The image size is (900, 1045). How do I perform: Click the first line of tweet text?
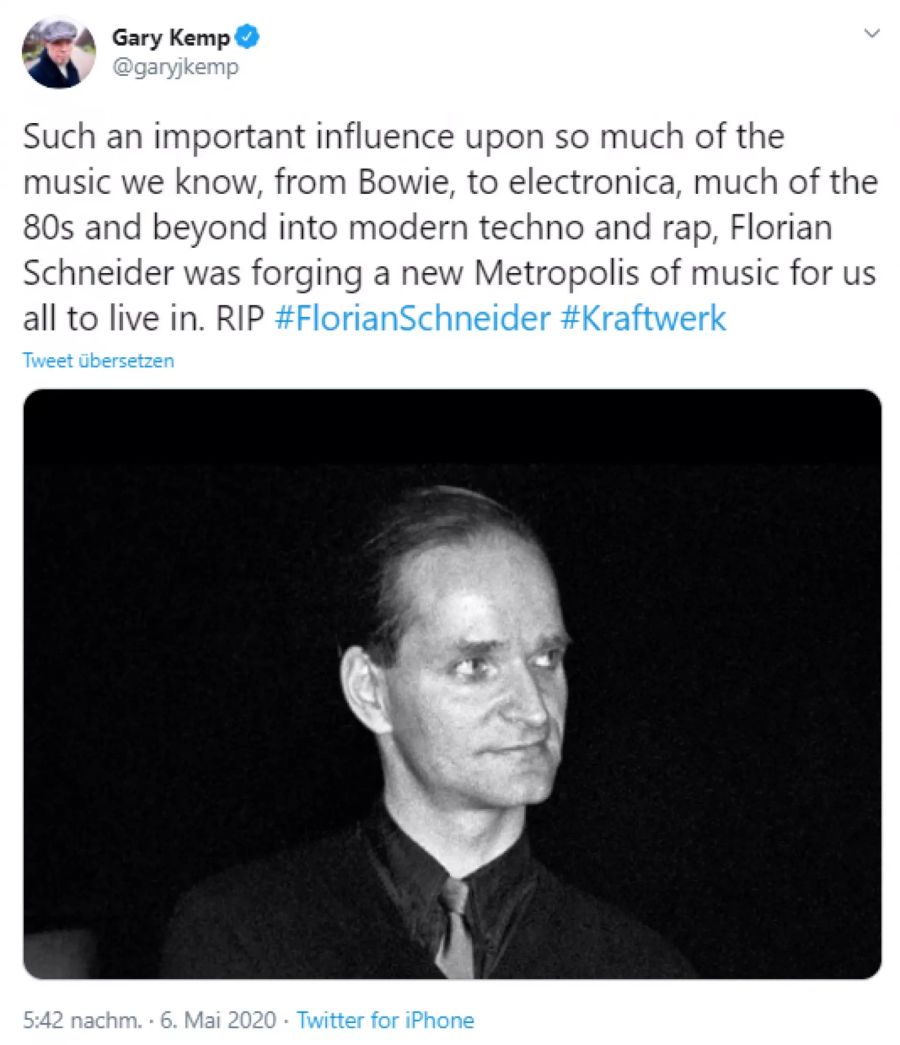403,136
